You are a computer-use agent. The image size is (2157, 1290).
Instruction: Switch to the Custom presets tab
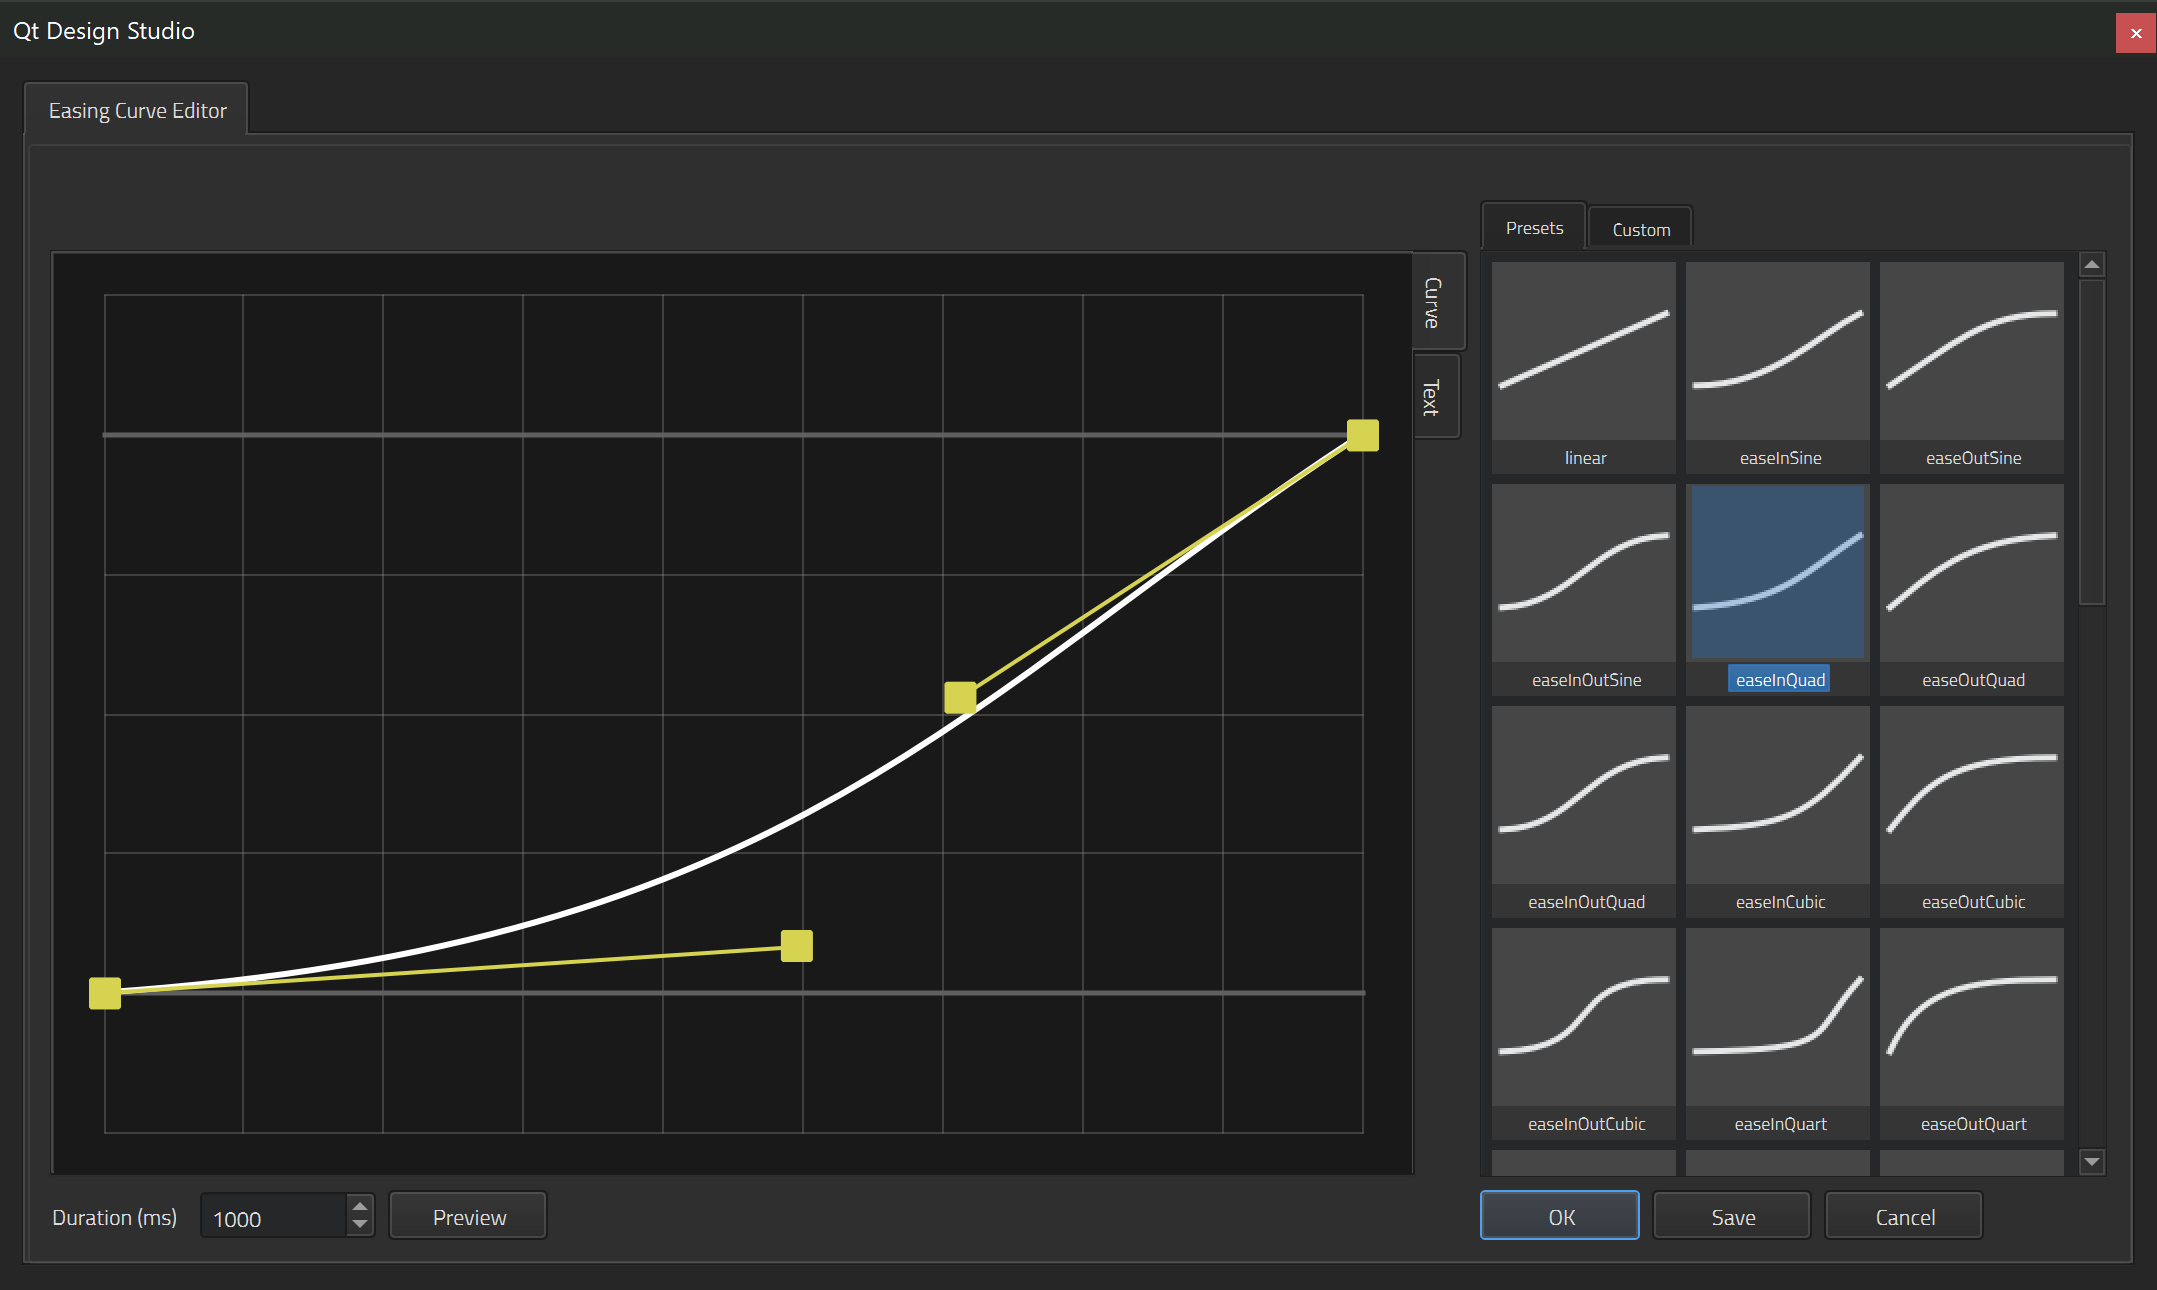coord(1640,229)
